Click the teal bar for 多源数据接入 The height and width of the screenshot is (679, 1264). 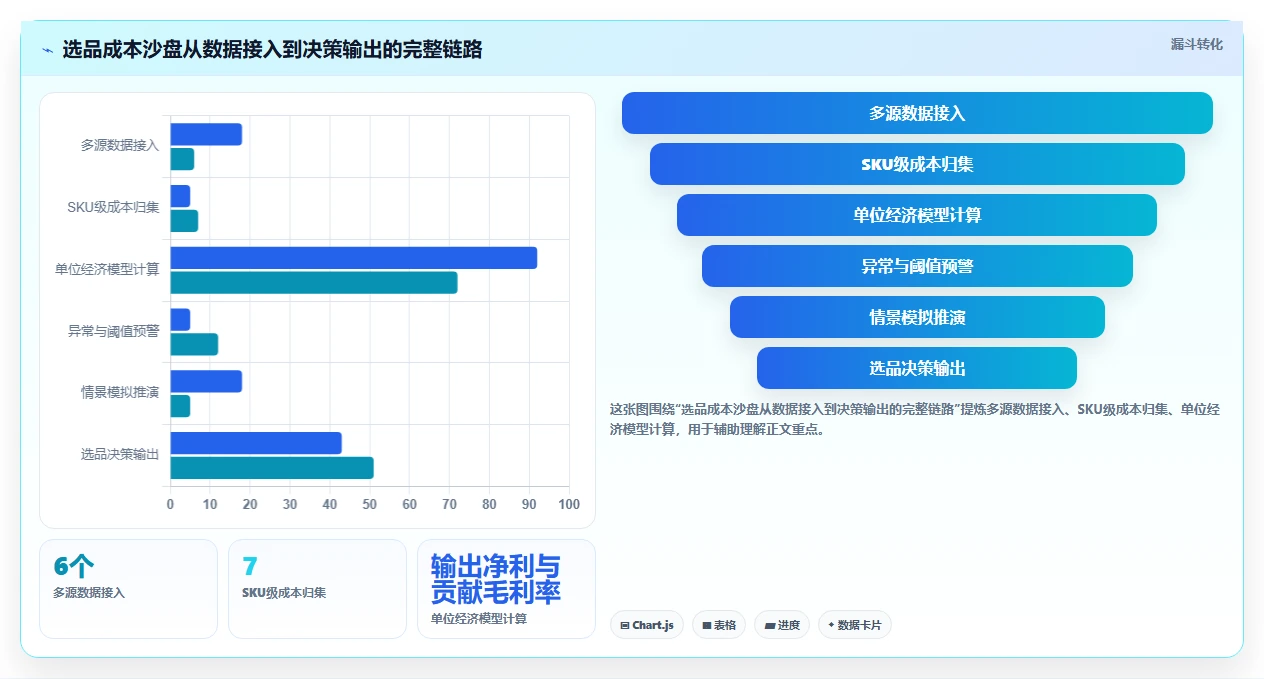(x=182, y=159)
